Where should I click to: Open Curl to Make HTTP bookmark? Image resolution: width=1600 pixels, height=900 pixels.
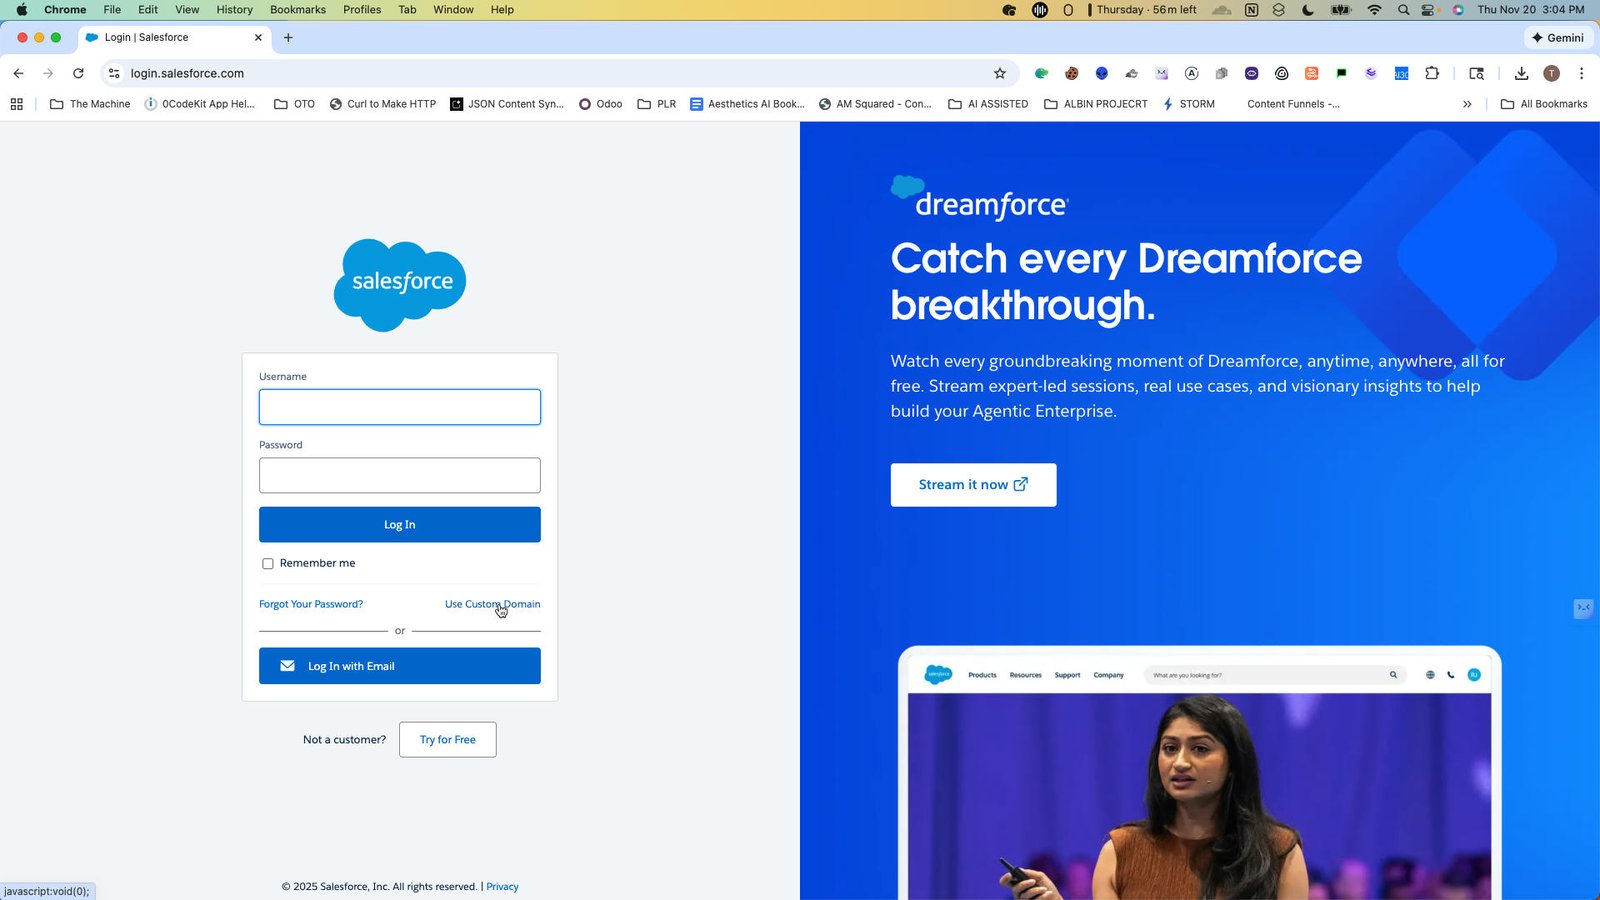[382, 104]
